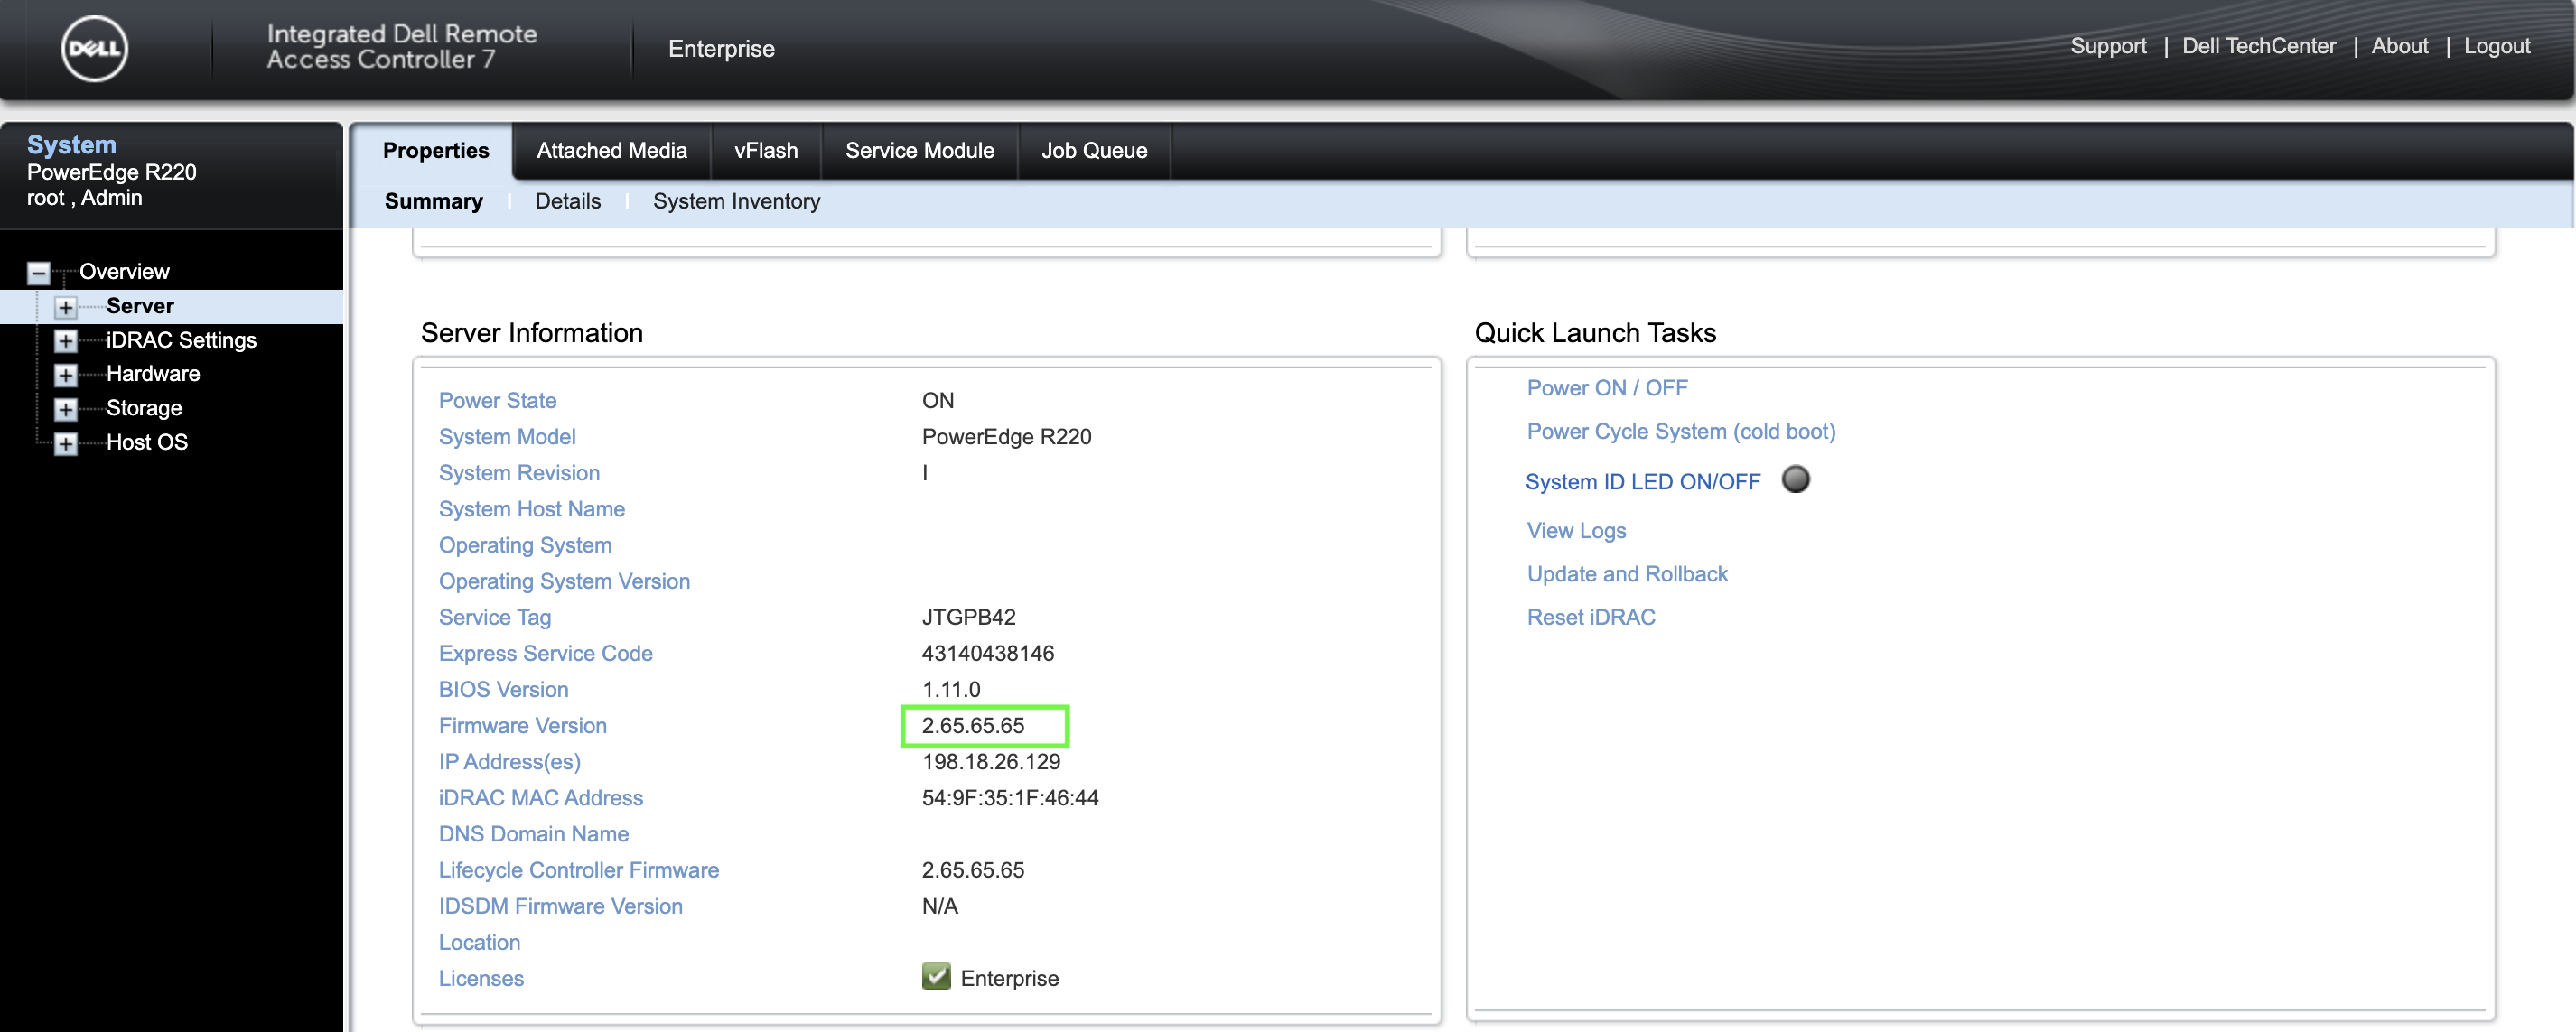Screen dimensions: 2576x1032
Task: Open the Service Module tab
Action: click(x=919, y=151)
